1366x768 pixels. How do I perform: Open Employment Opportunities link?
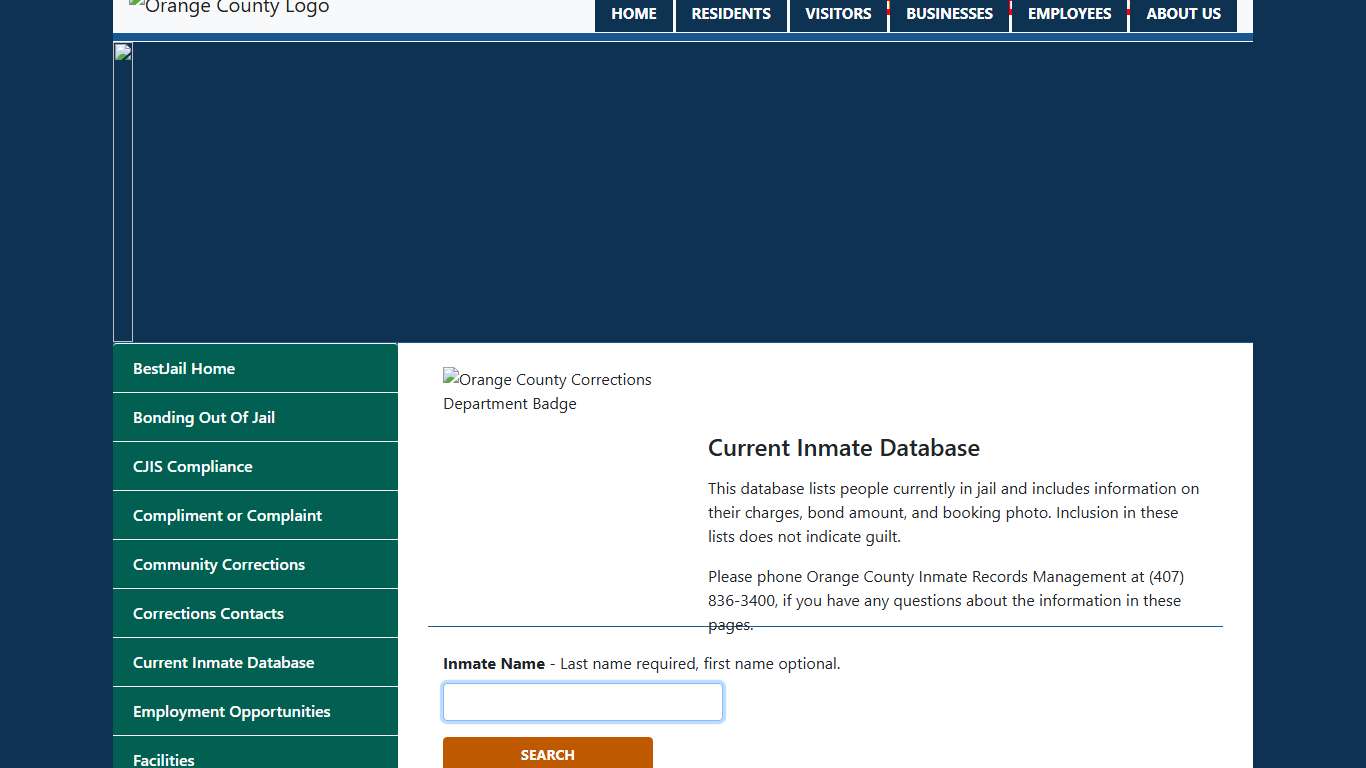pos(231,712)
